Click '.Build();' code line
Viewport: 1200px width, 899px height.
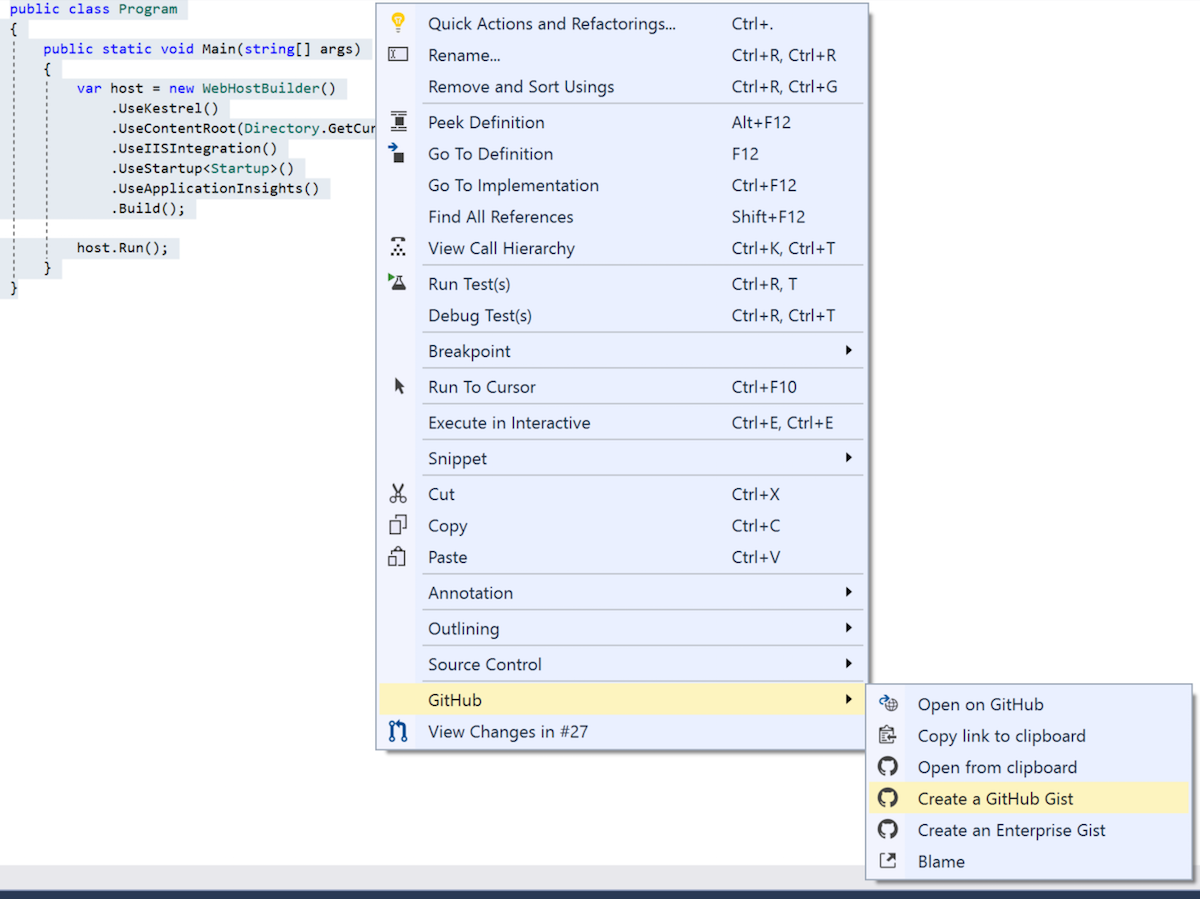coord(148,208)
